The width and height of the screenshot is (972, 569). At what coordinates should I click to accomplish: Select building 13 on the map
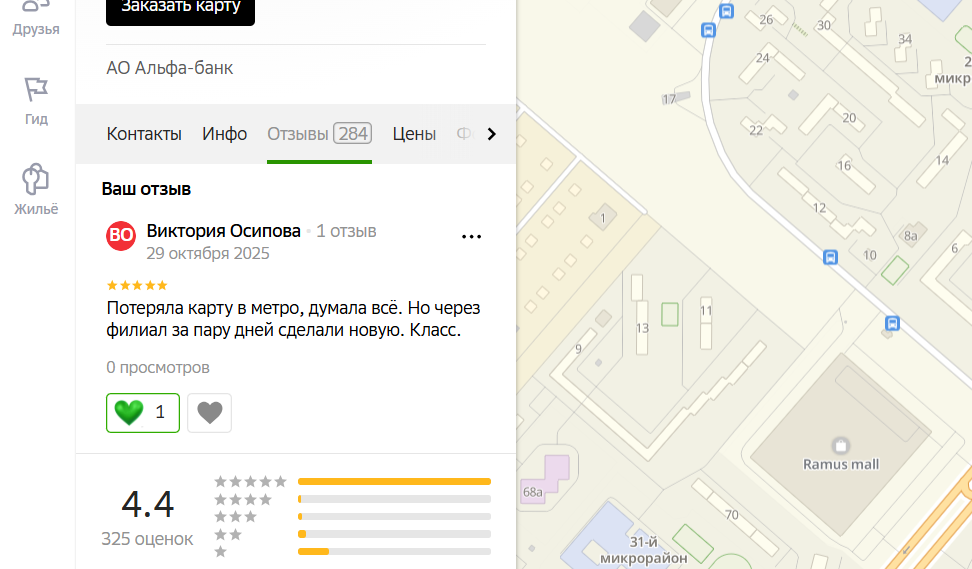(642, 328)
